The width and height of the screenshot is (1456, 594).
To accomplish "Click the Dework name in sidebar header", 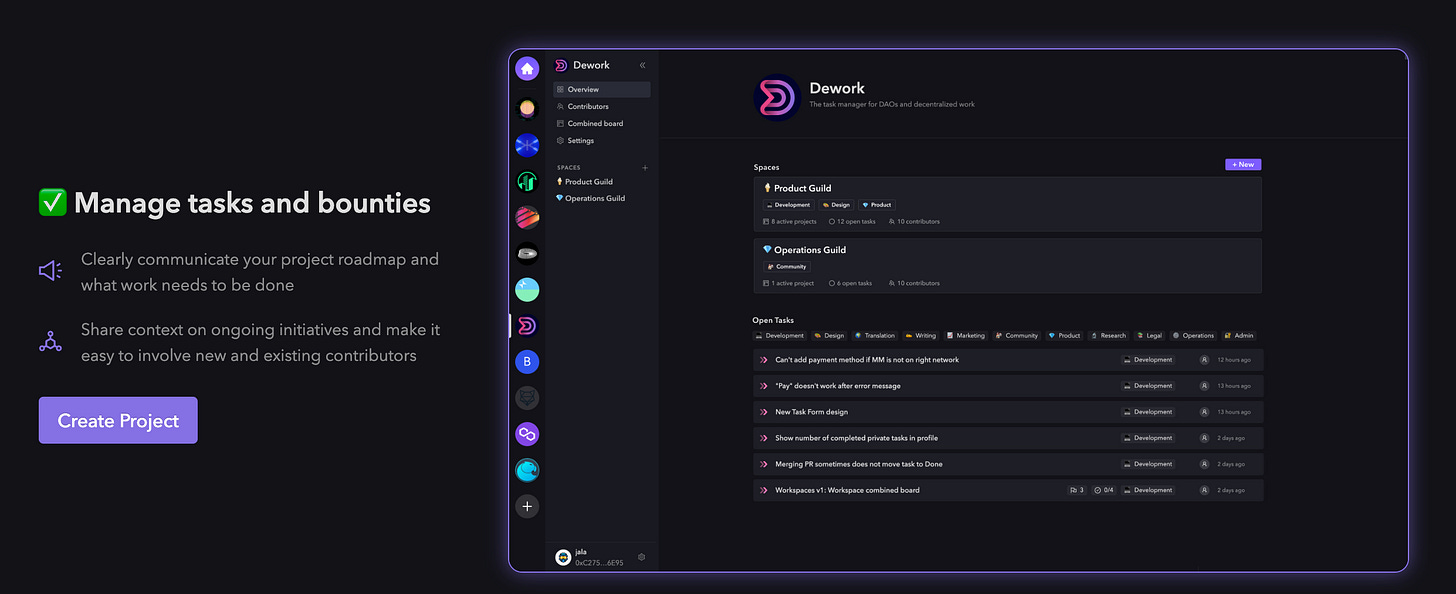I will [x=591, y=65].
